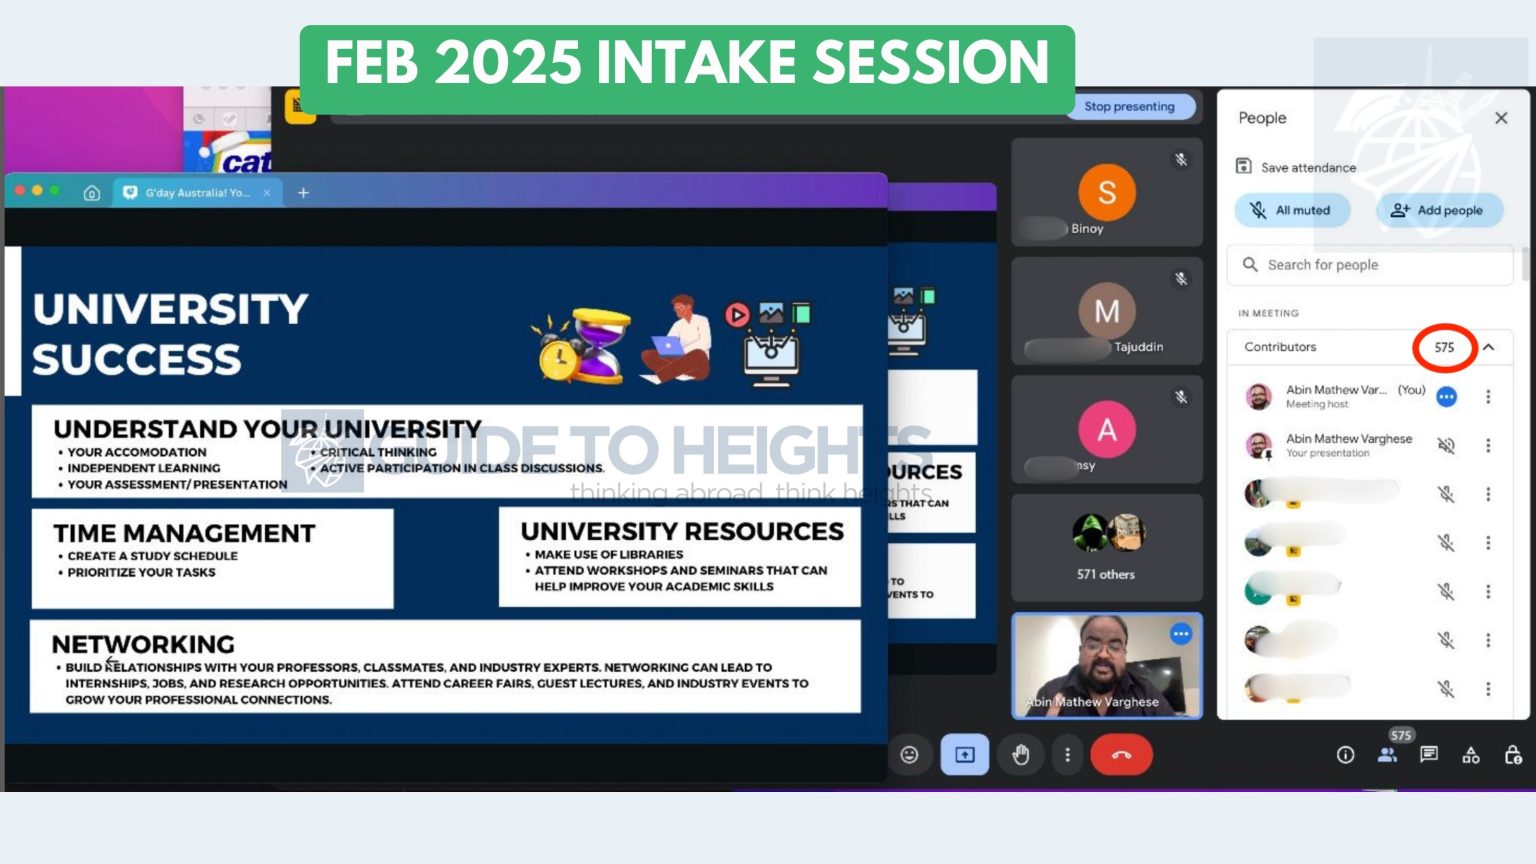Open host controls lock icon
The height and width of the screenshot is (864, 1536).
pyautogui.click(x=1513, y=755)
